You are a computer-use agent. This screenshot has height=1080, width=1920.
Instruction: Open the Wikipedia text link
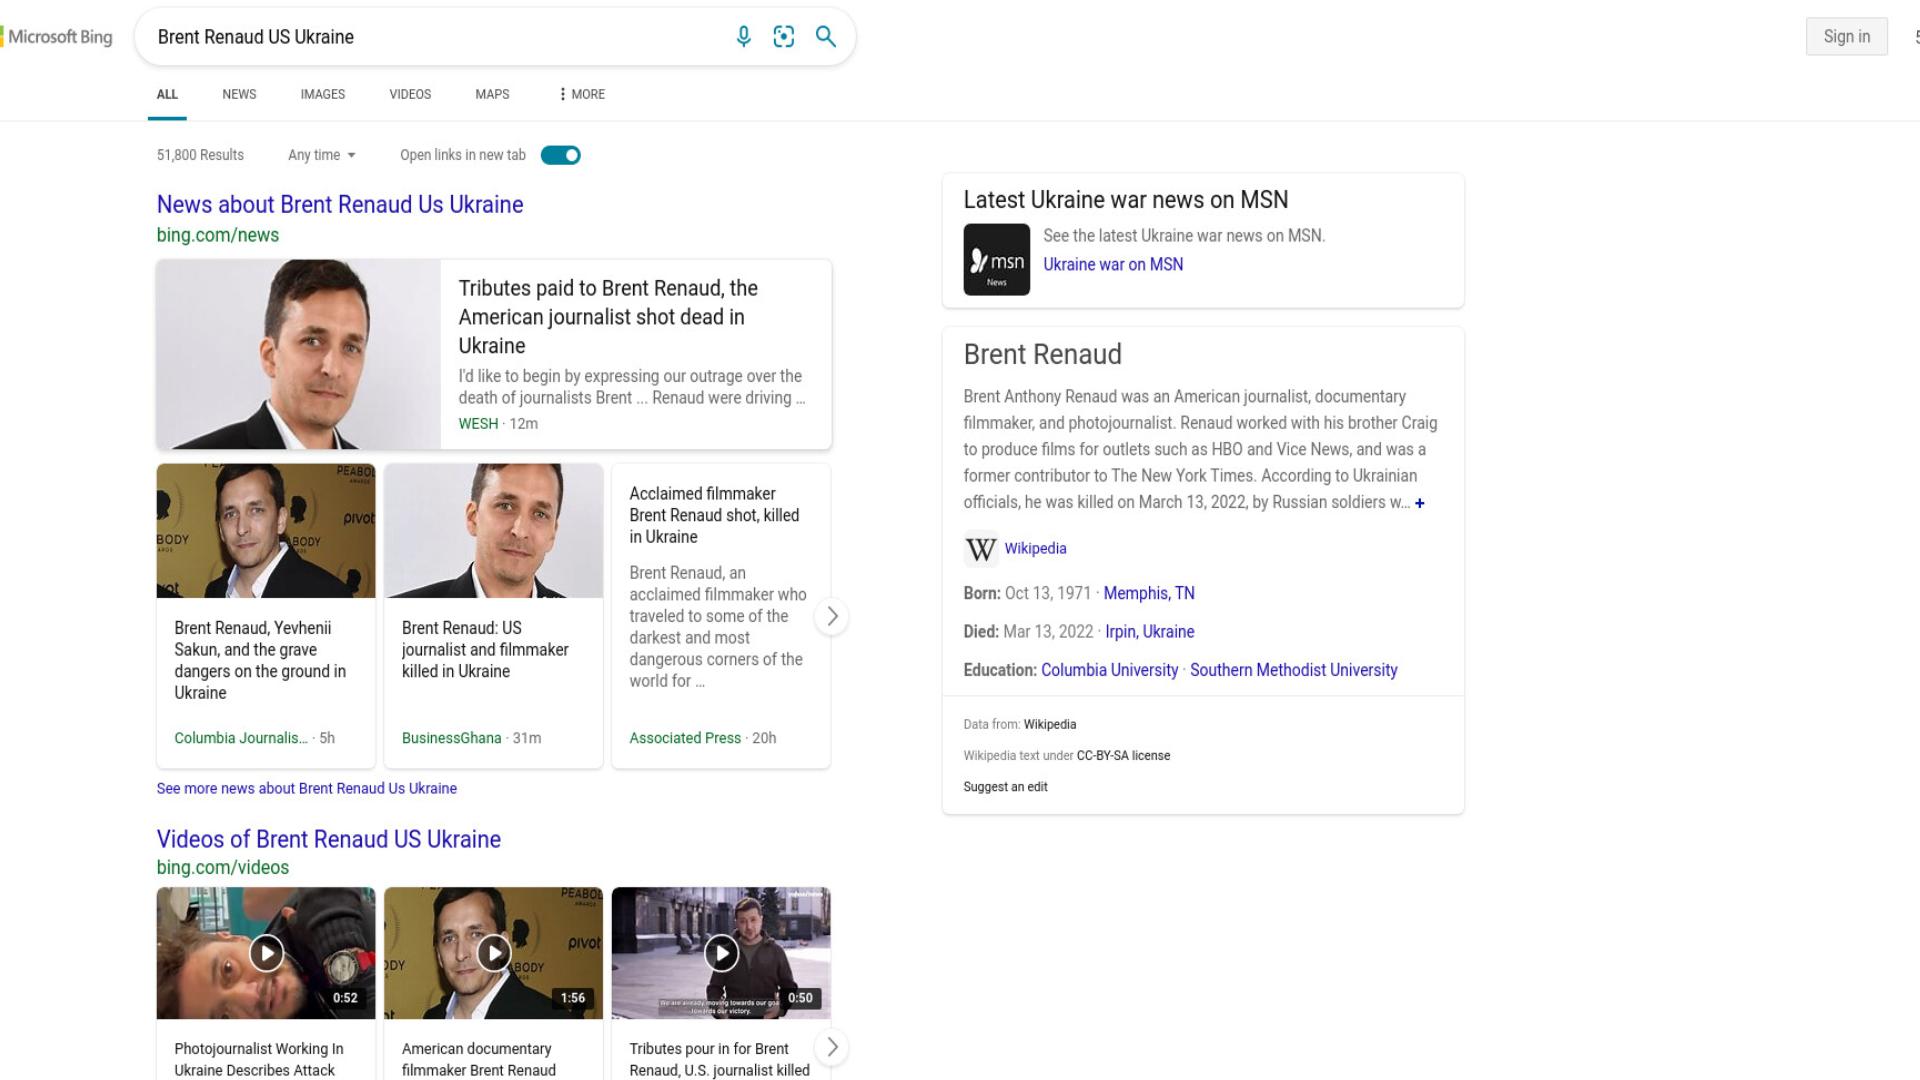tap(1035, 548)
